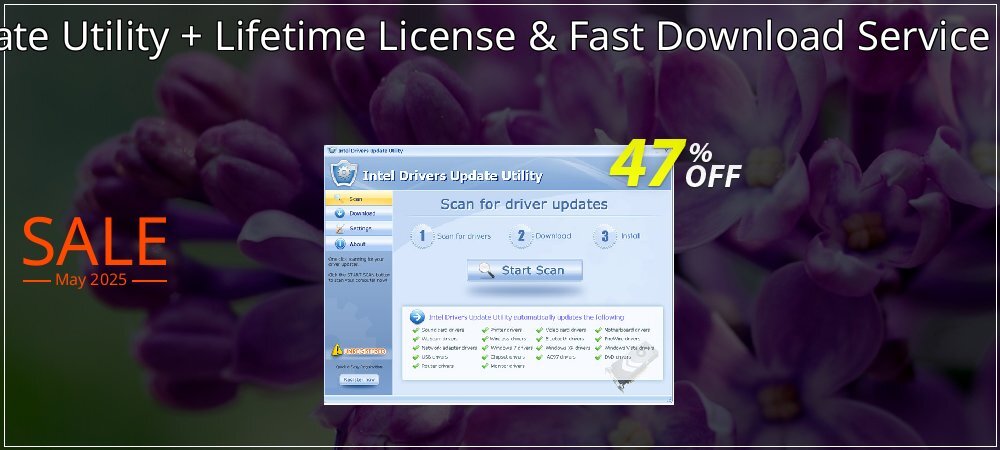Select 'Windows XP drivers' list entry

[564, 348]
